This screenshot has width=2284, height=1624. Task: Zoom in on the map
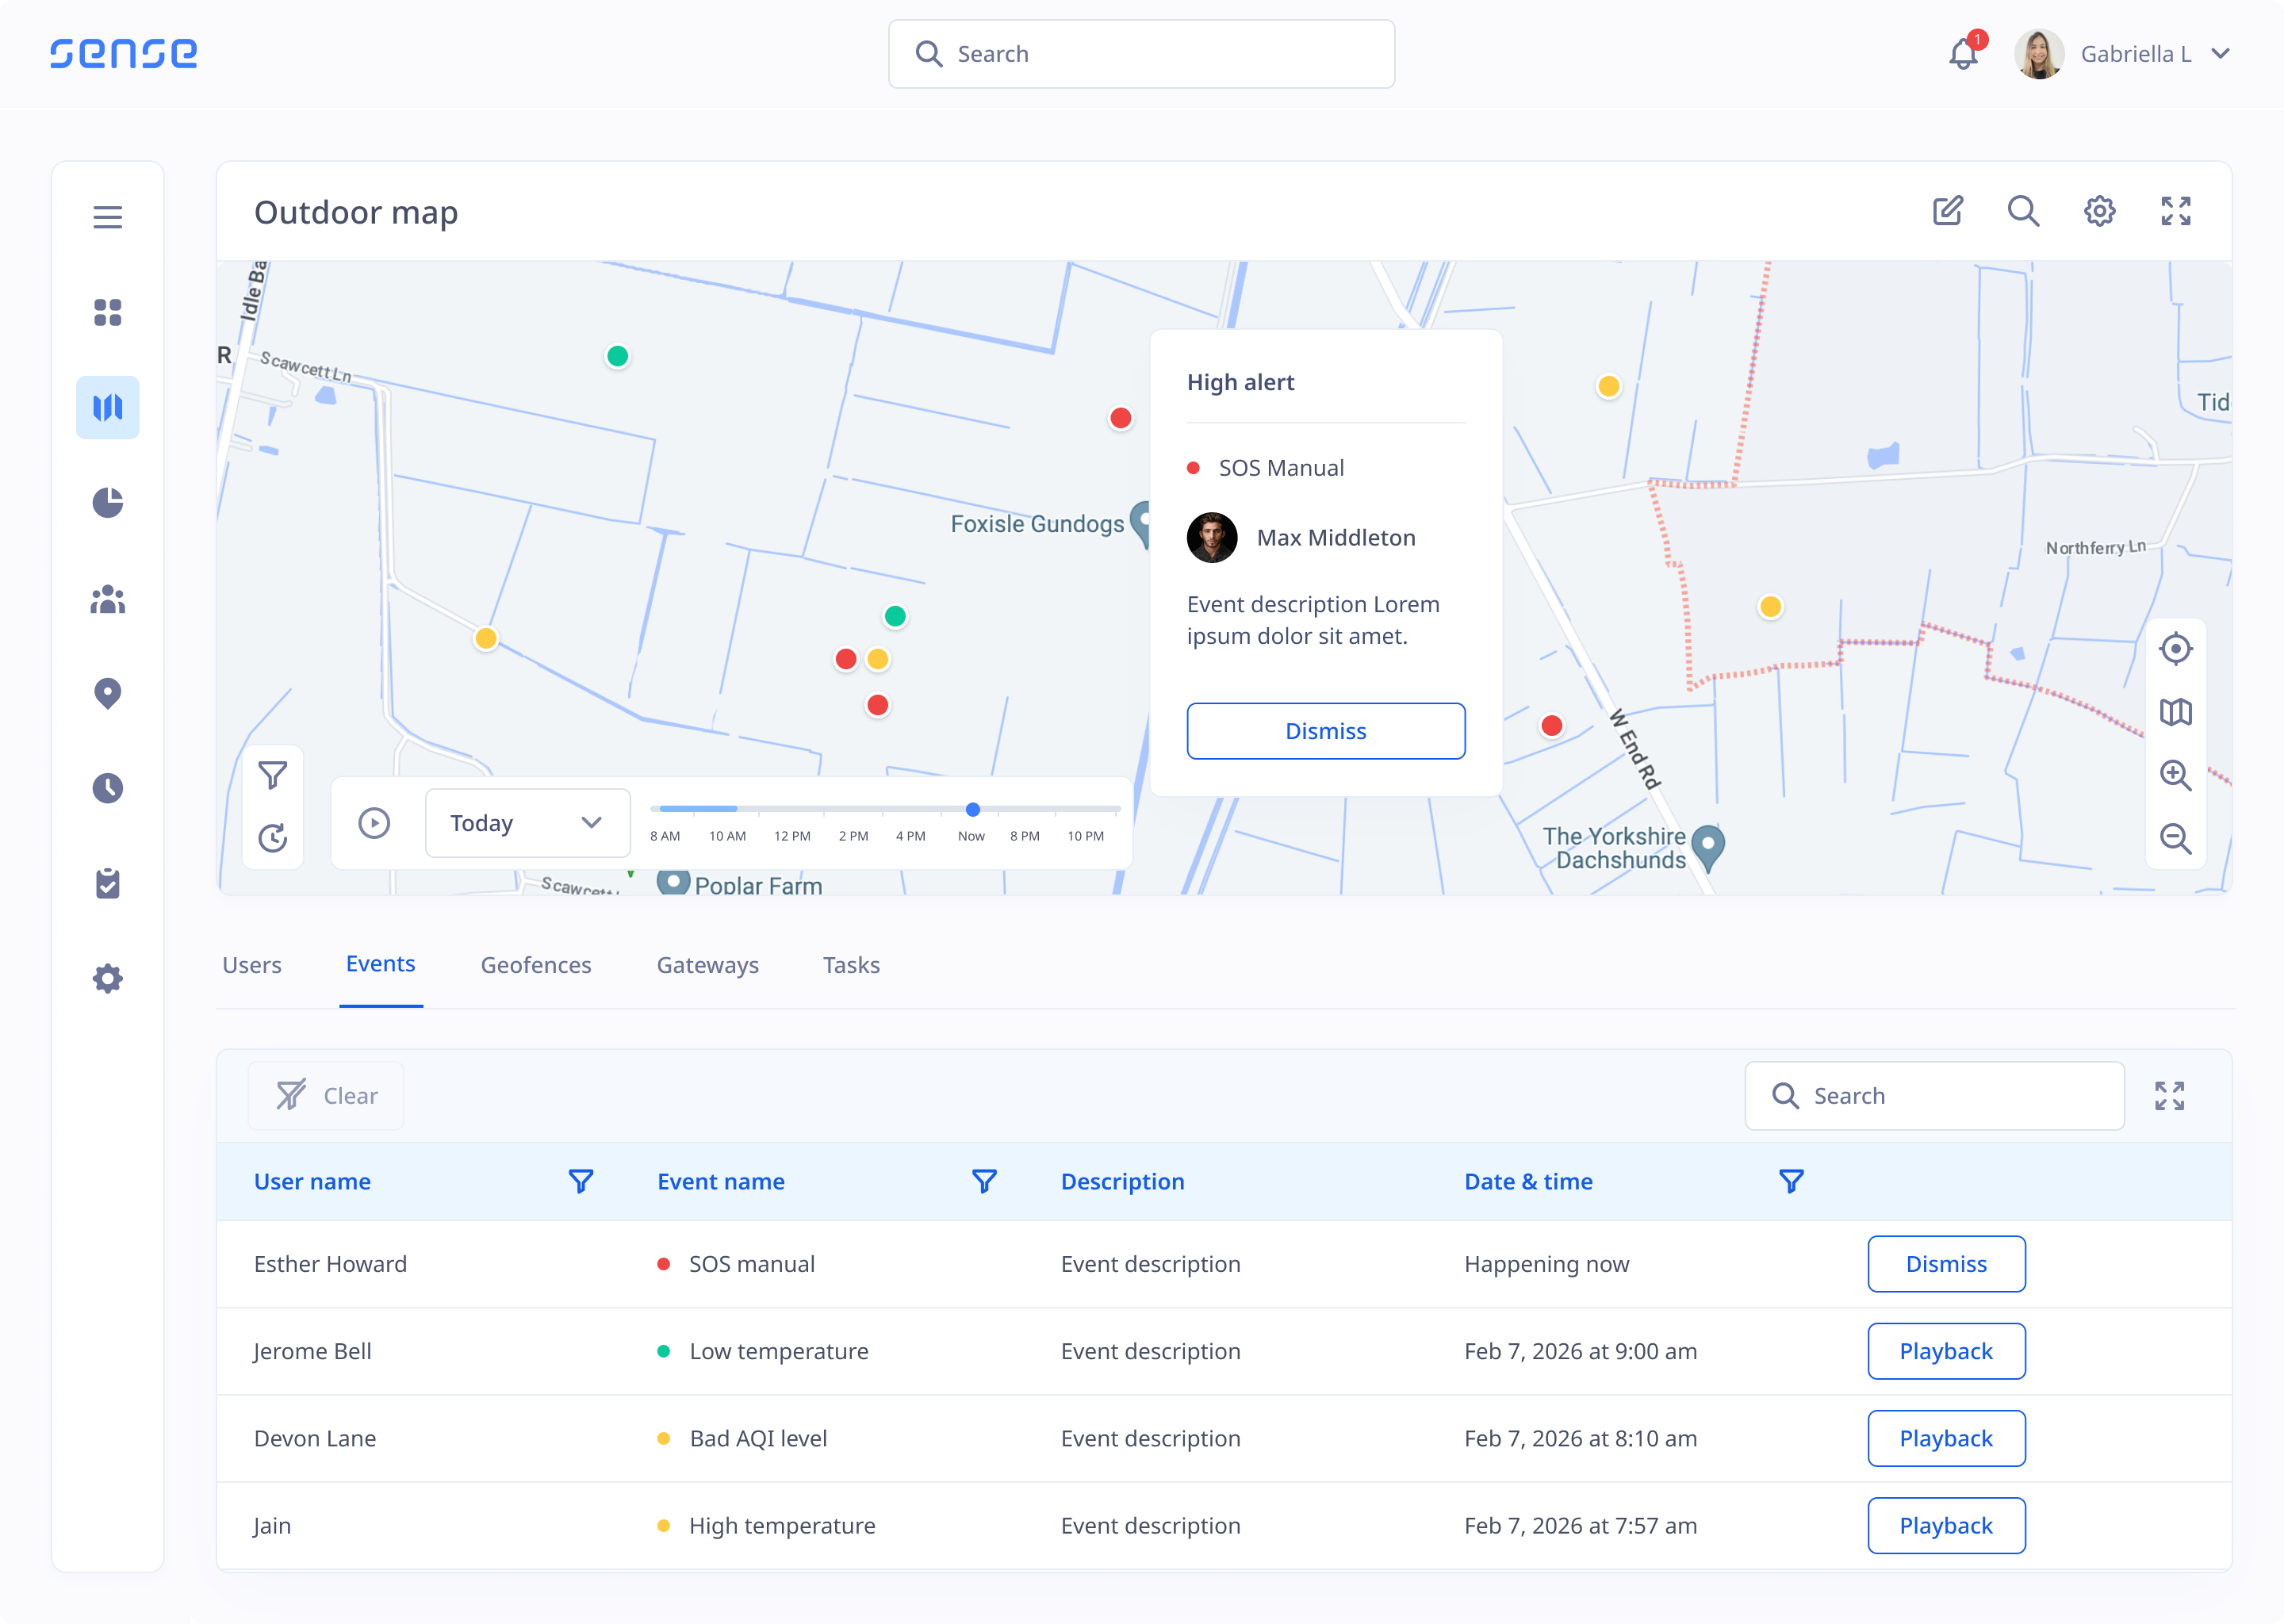[x=2175, y=775]
